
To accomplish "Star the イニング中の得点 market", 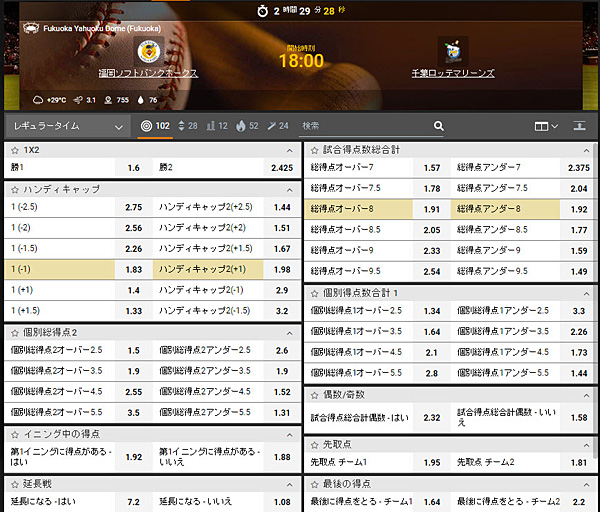I will tap(15, 435).
